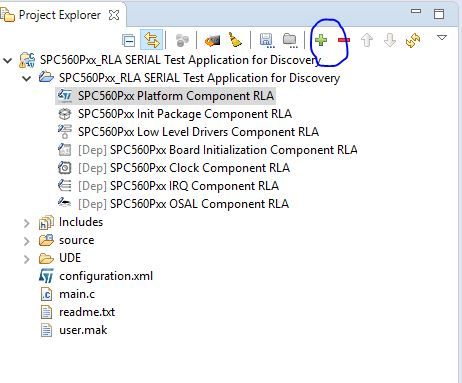Close the Project Explorer tab
The width and height of the screenshot is (462, 383).
114,15
